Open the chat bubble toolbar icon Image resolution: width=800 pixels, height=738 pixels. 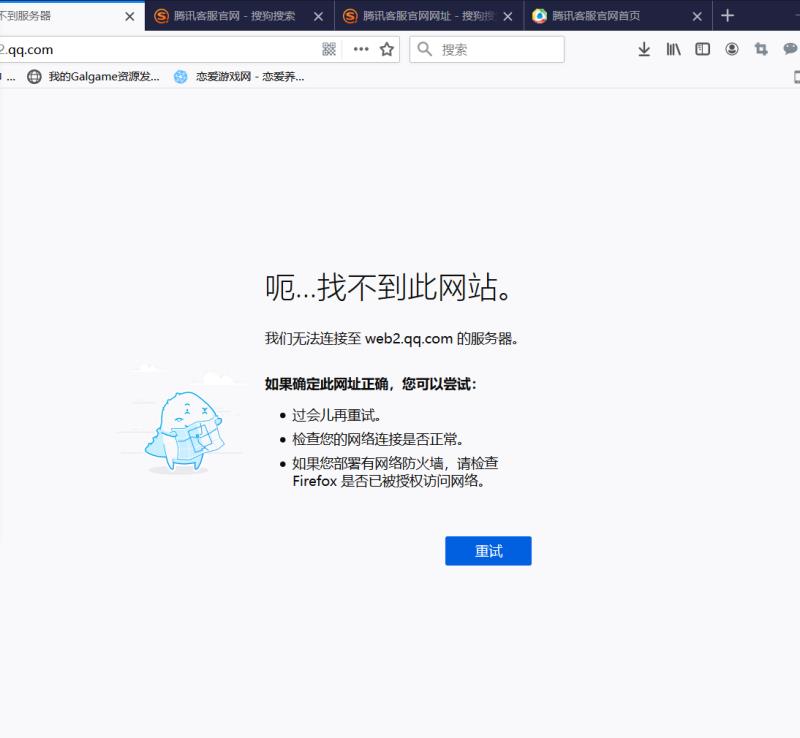coord(790,49)
